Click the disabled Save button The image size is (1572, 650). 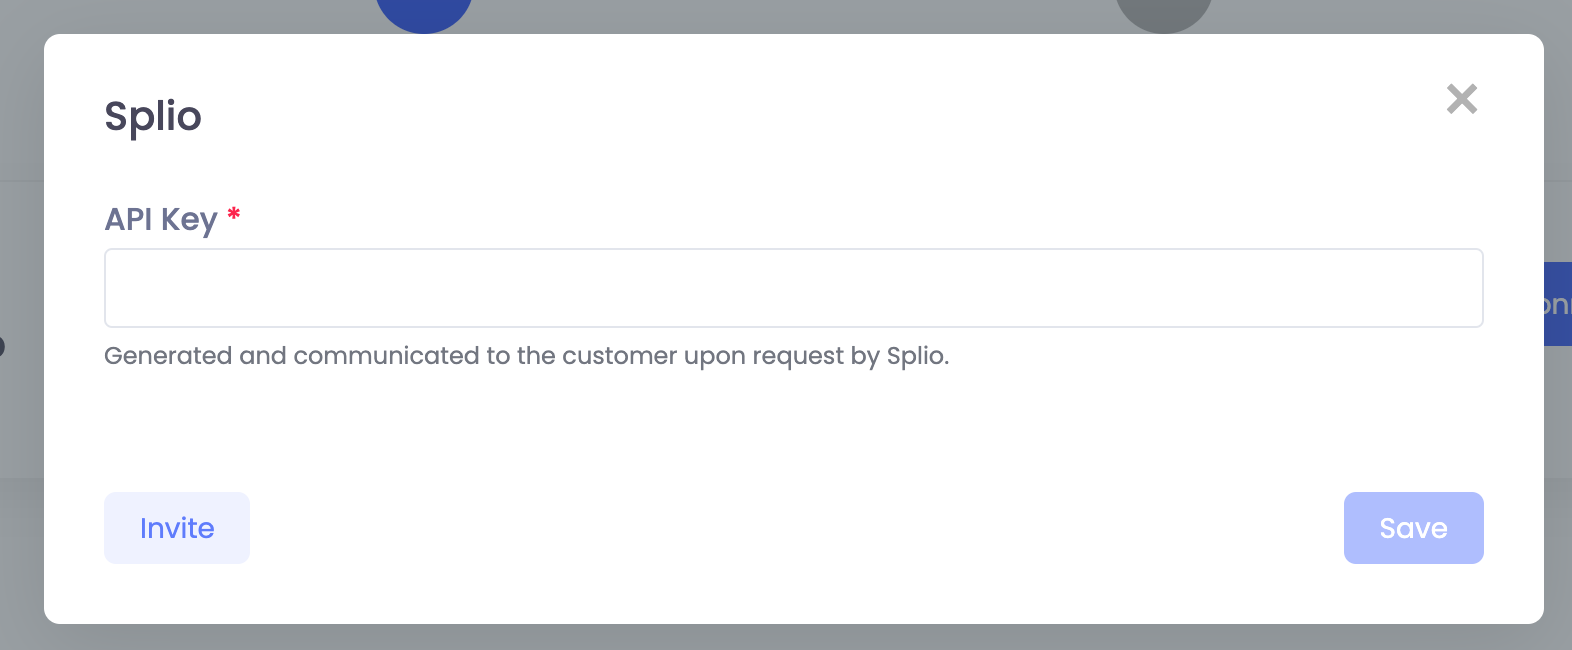coord(1413,528)
